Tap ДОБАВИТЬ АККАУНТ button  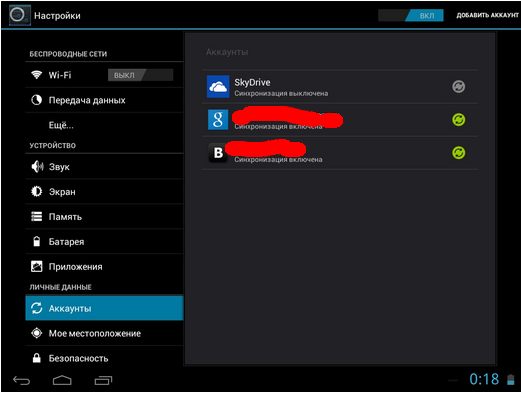pos(487,15)
